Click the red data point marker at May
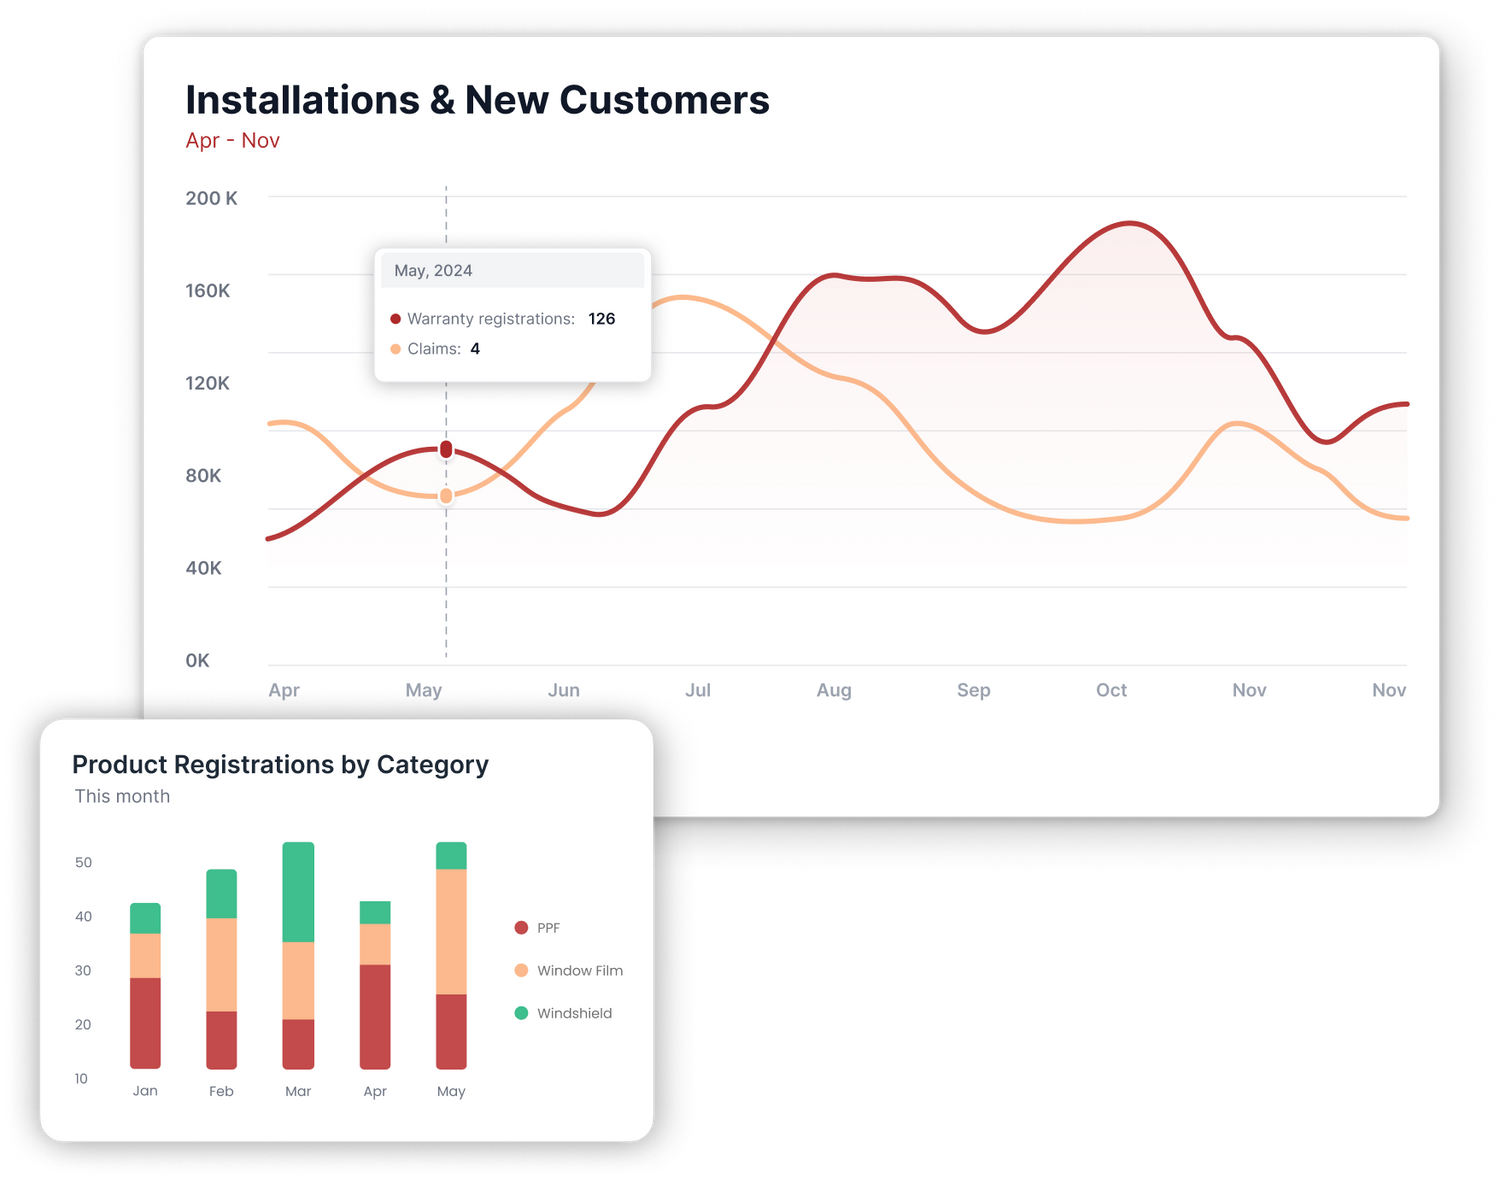The image size is (1500, 1202). (x=446, y=449)
